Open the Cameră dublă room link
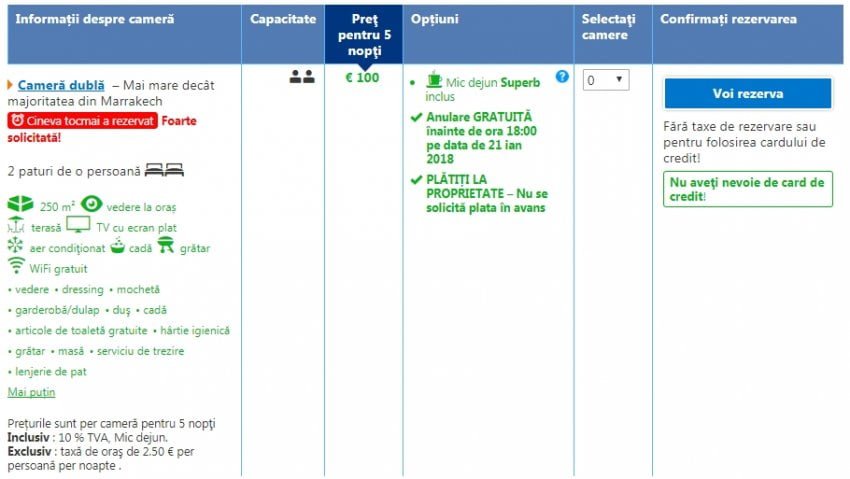Screen dimensions: 850x479 (x=61, y=86)
